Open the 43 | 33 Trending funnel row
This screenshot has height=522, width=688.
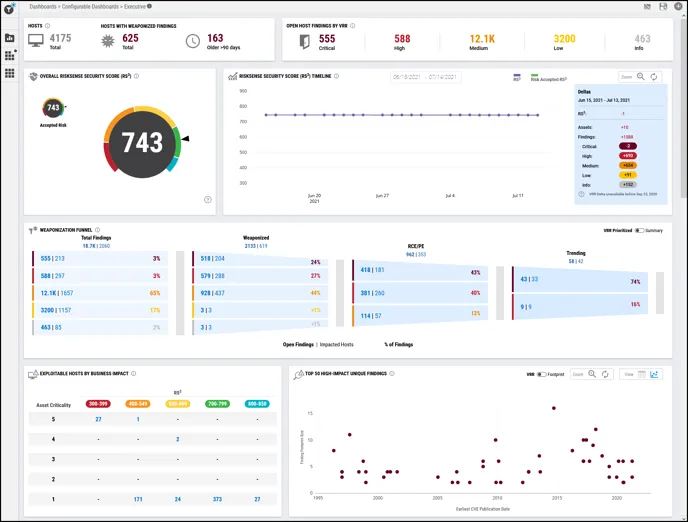pyautogui.click(x=580, y=279)
